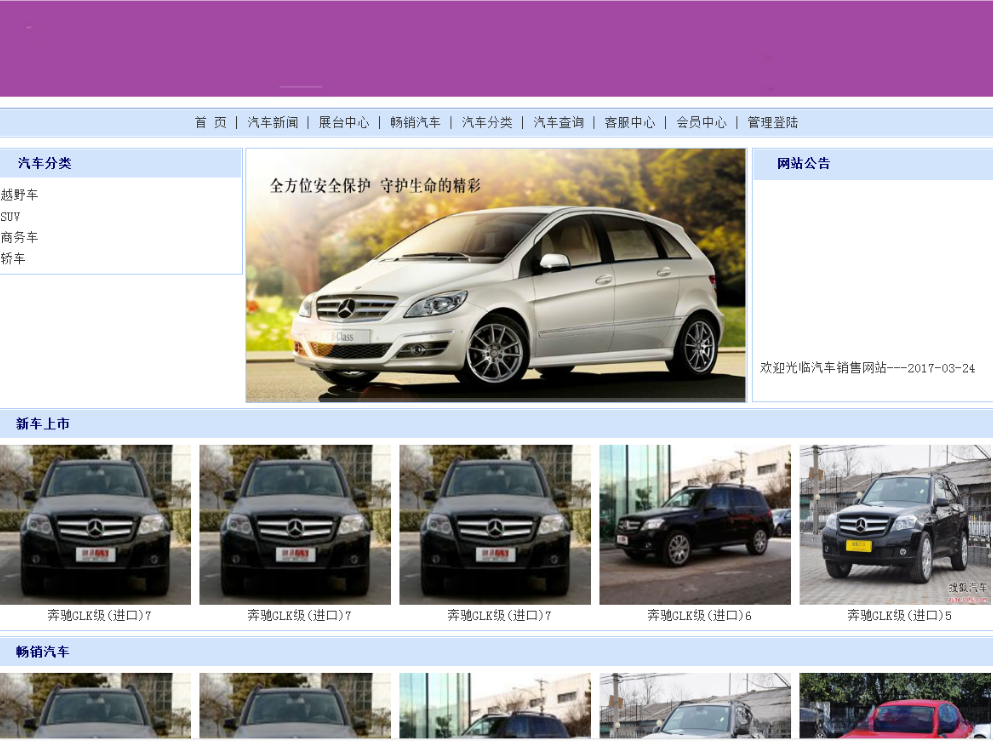Screen dimensions: 993x741
Task: Open the 展台中心 navigation item
Action: point(344,122)
